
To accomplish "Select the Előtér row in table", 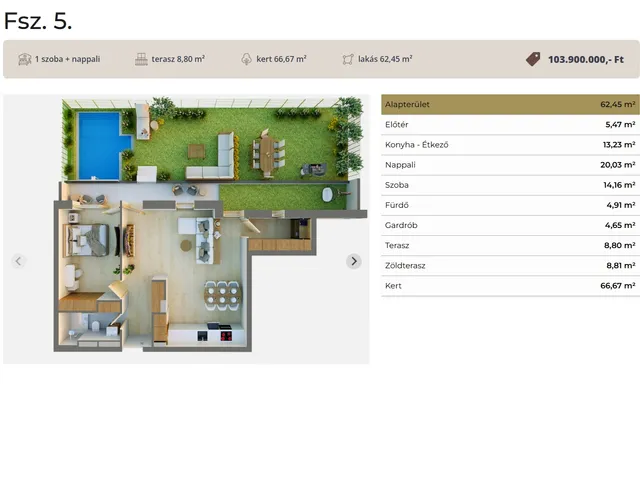I will pos(510,125).
